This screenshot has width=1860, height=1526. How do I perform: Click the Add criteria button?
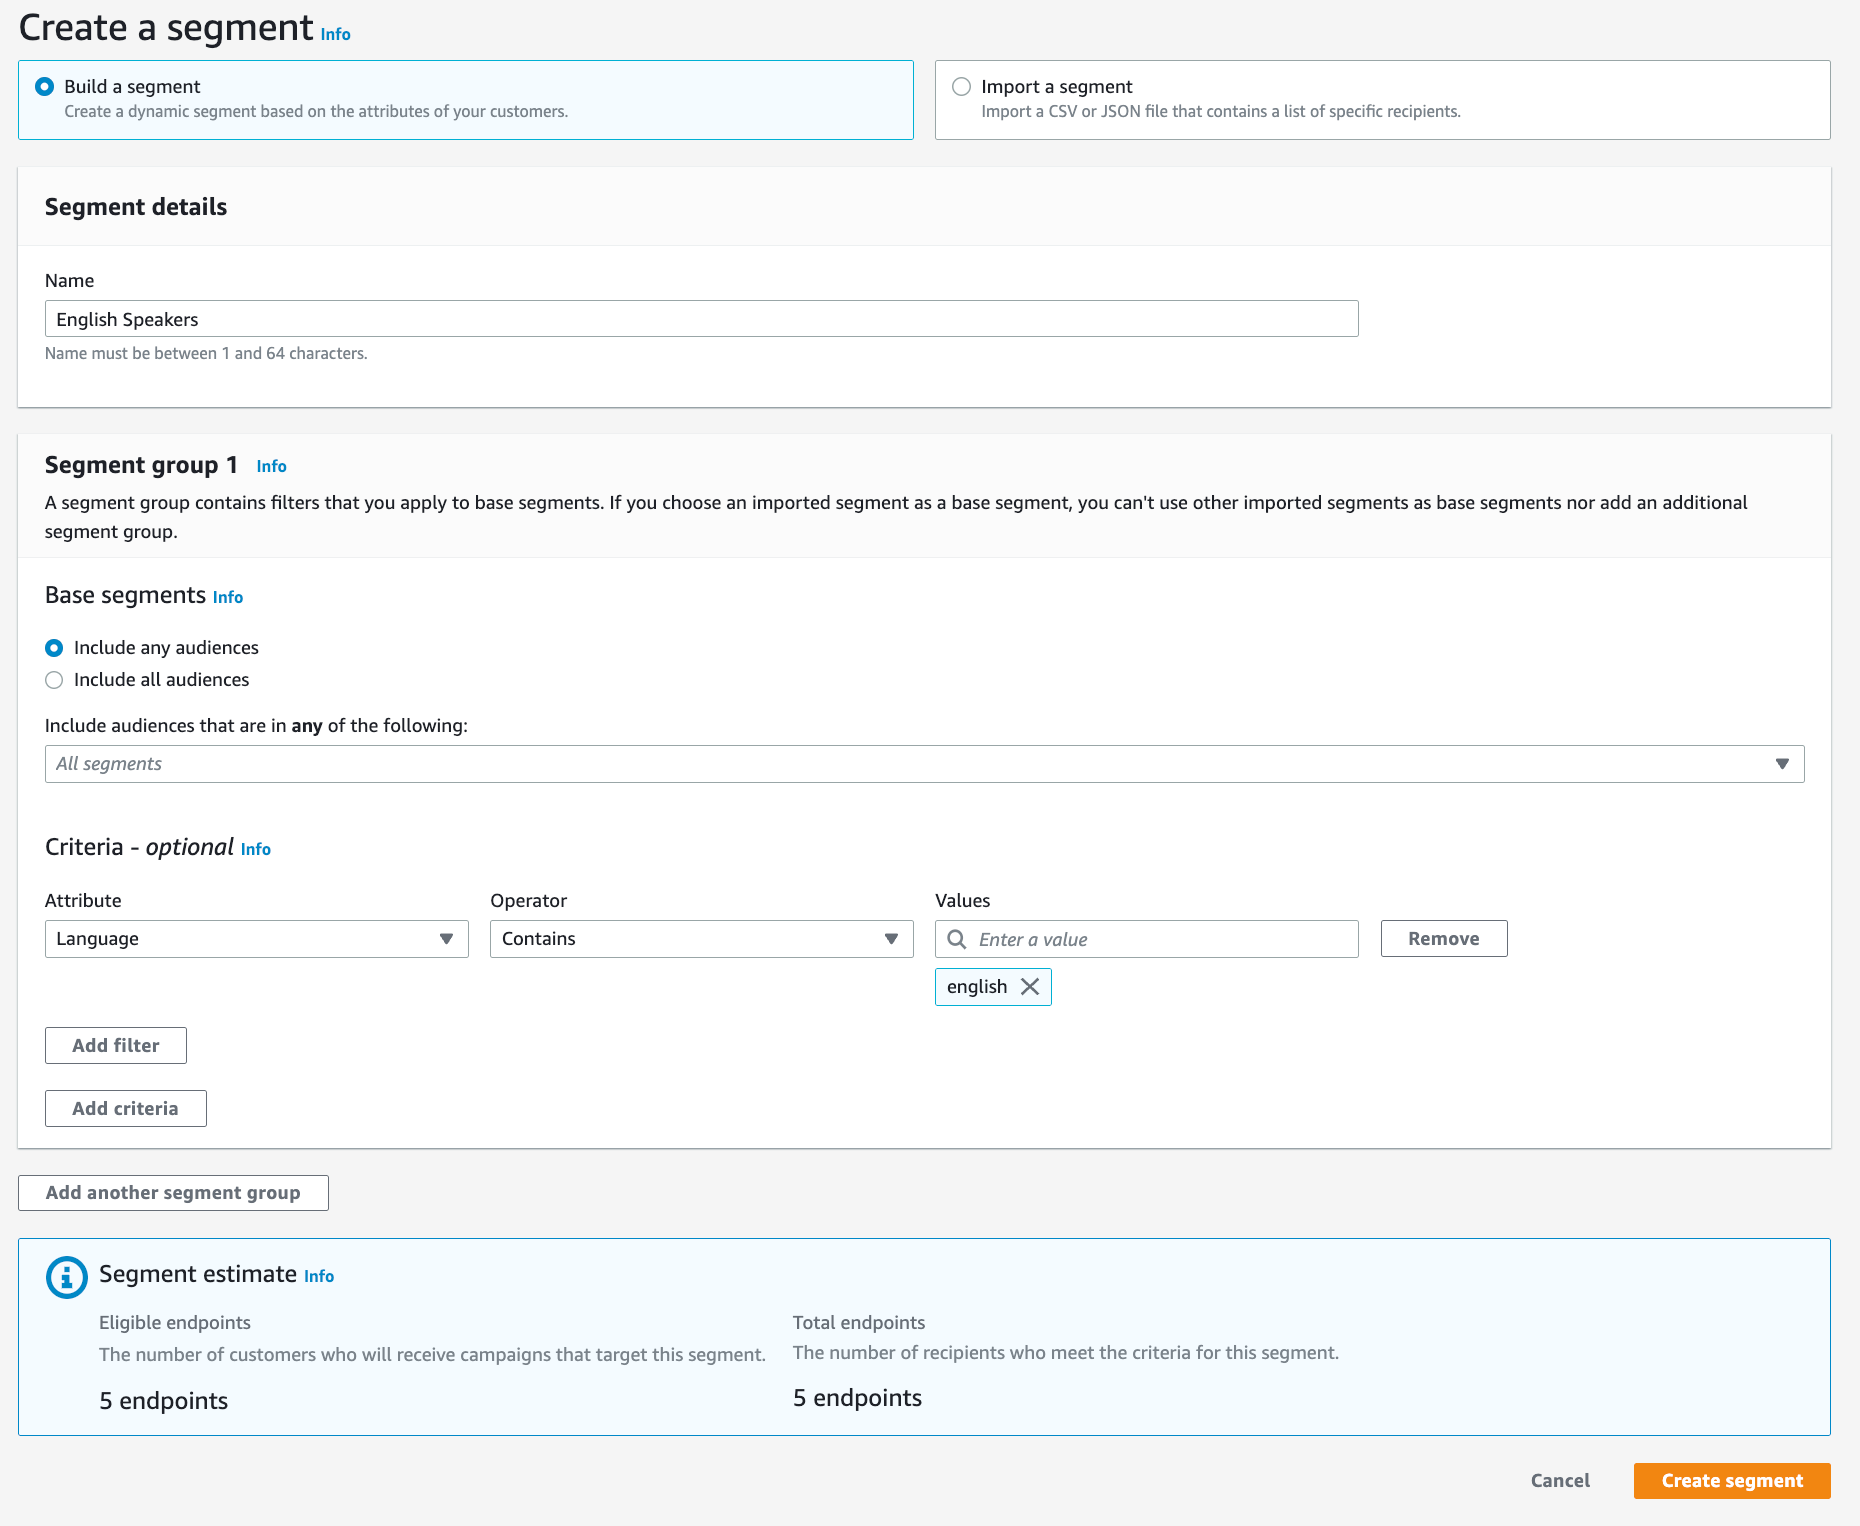[125, 1108]
